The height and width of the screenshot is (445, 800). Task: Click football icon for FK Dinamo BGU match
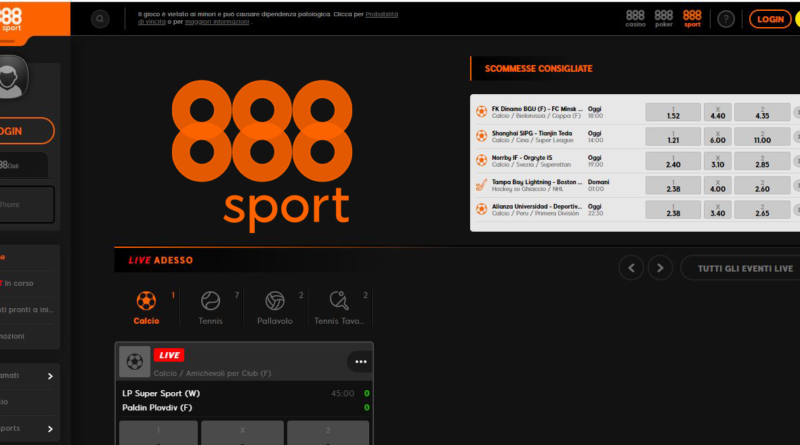(x=481, y=111)
